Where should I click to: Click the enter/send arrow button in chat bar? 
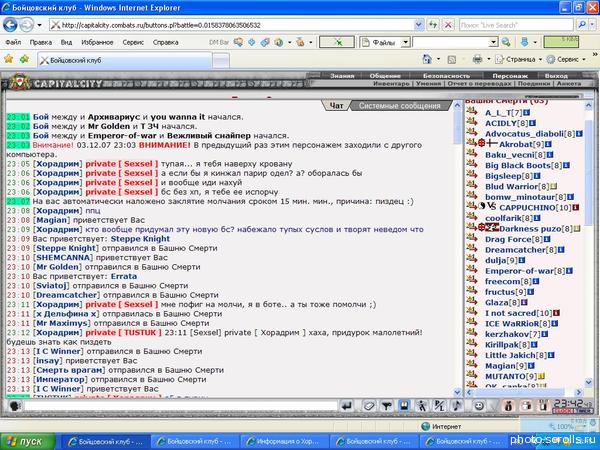(x=347, y=406)
